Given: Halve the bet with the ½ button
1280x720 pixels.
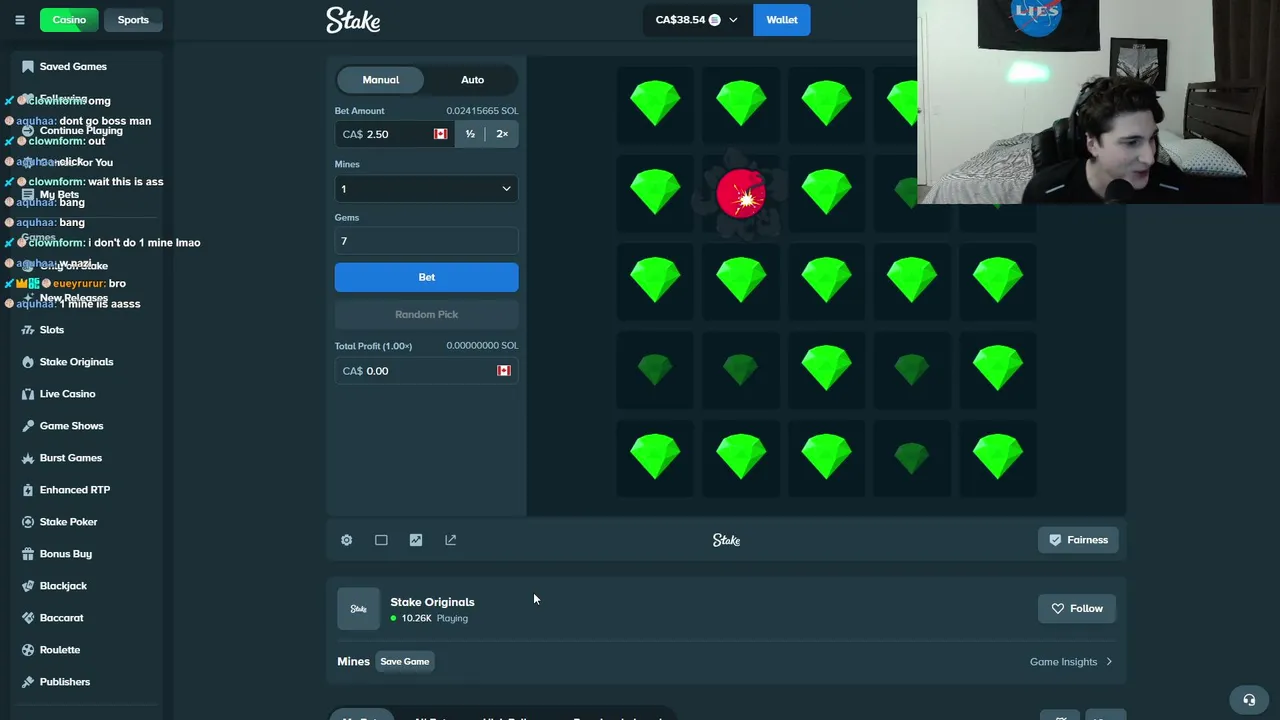Looking at the screenshot, I should (x=470, y=134).
